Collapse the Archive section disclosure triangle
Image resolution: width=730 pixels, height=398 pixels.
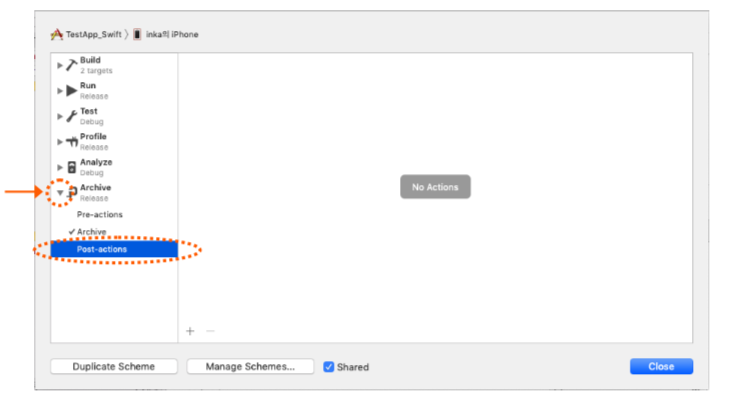pyautogui.click(x=60, y=192)
